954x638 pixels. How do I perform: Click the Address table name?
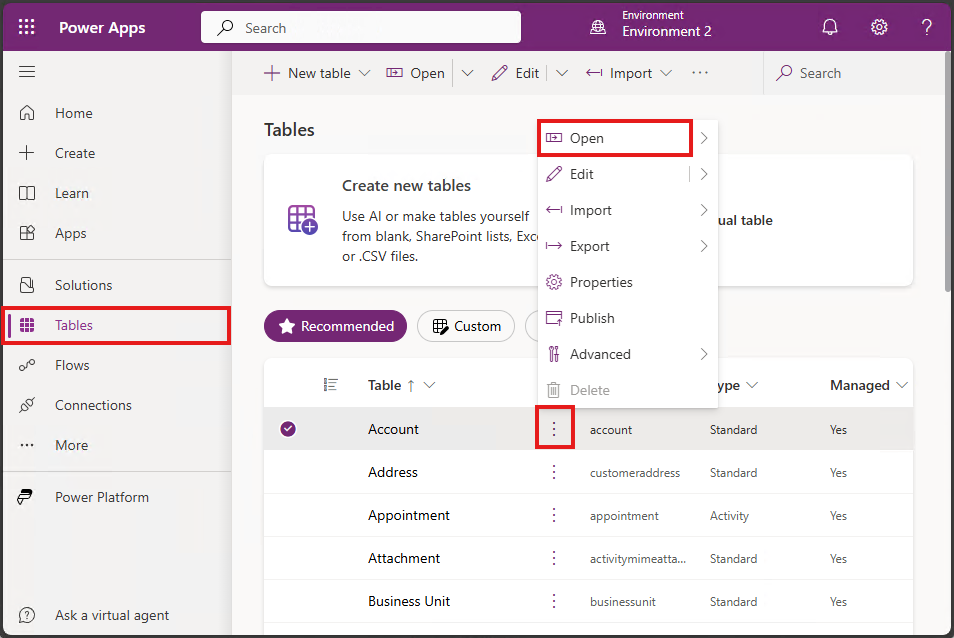(393, 473)
